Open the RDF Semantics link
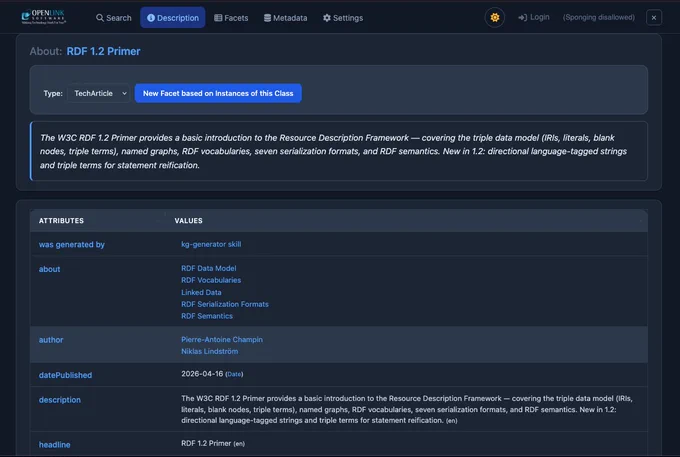 pyautogui.click(x=207, y=316)
